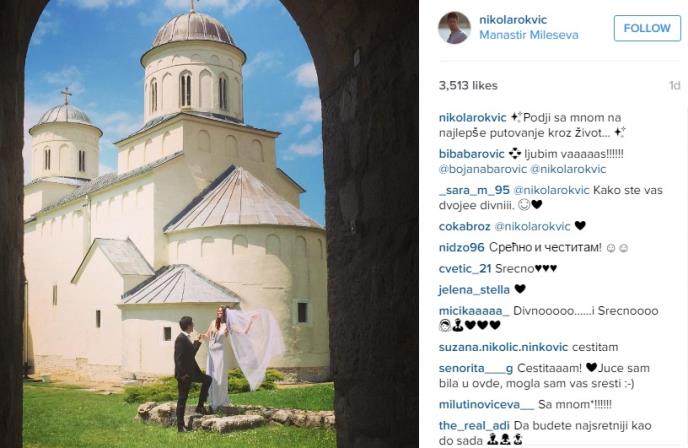Viewport: 688px width, 448px height.
Task: Click senorita___g commenter username
Action: (x=476, y=369)
